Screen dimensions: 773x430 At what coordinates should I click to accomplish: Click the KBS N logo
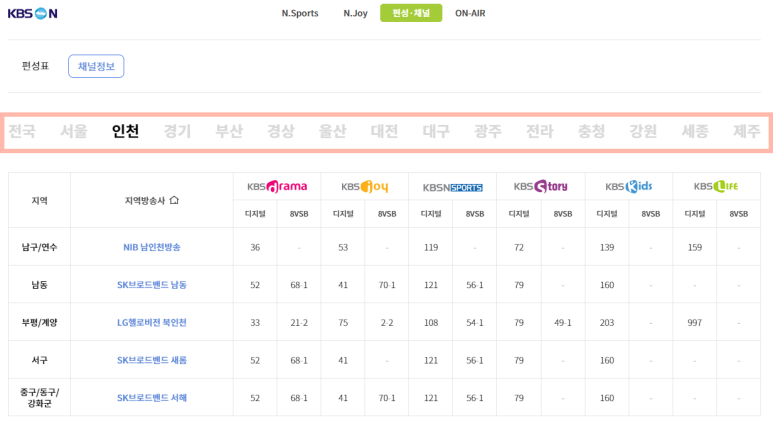(33, 13)
